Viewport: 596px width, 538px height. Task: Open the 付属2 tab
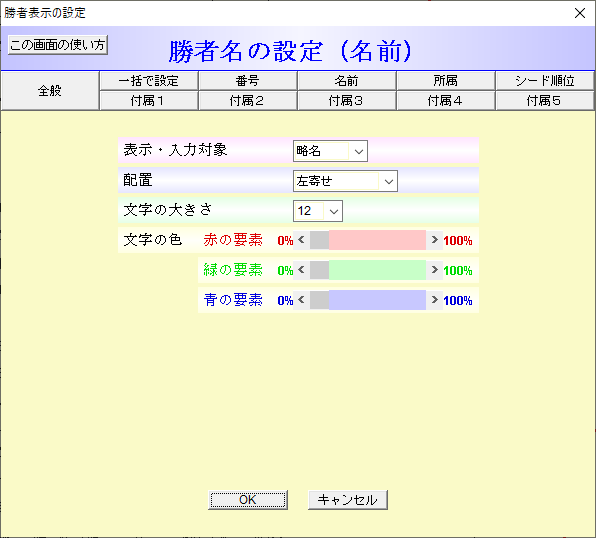pyautogui.click(x=247, y=101)
